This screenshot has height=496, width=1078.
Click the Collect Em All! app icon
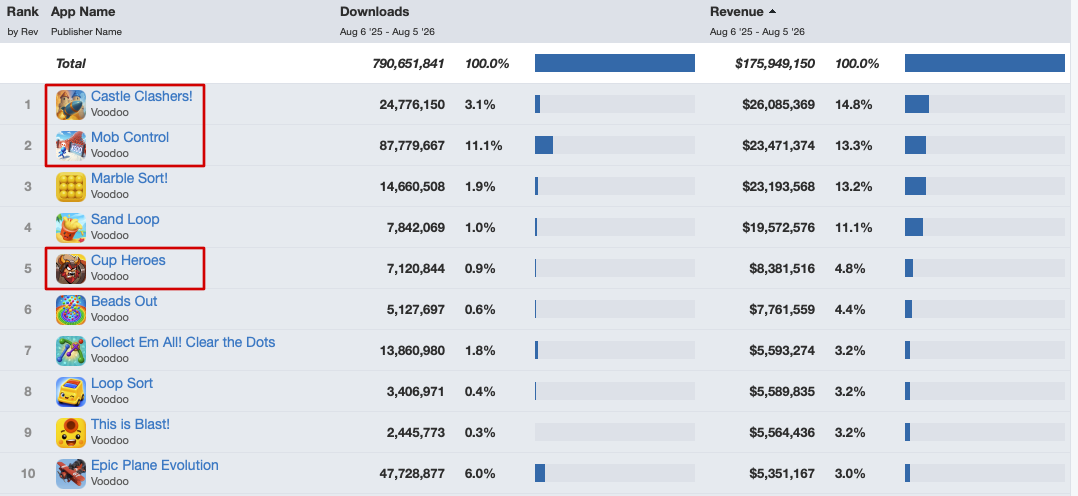[x=71, y=350]
